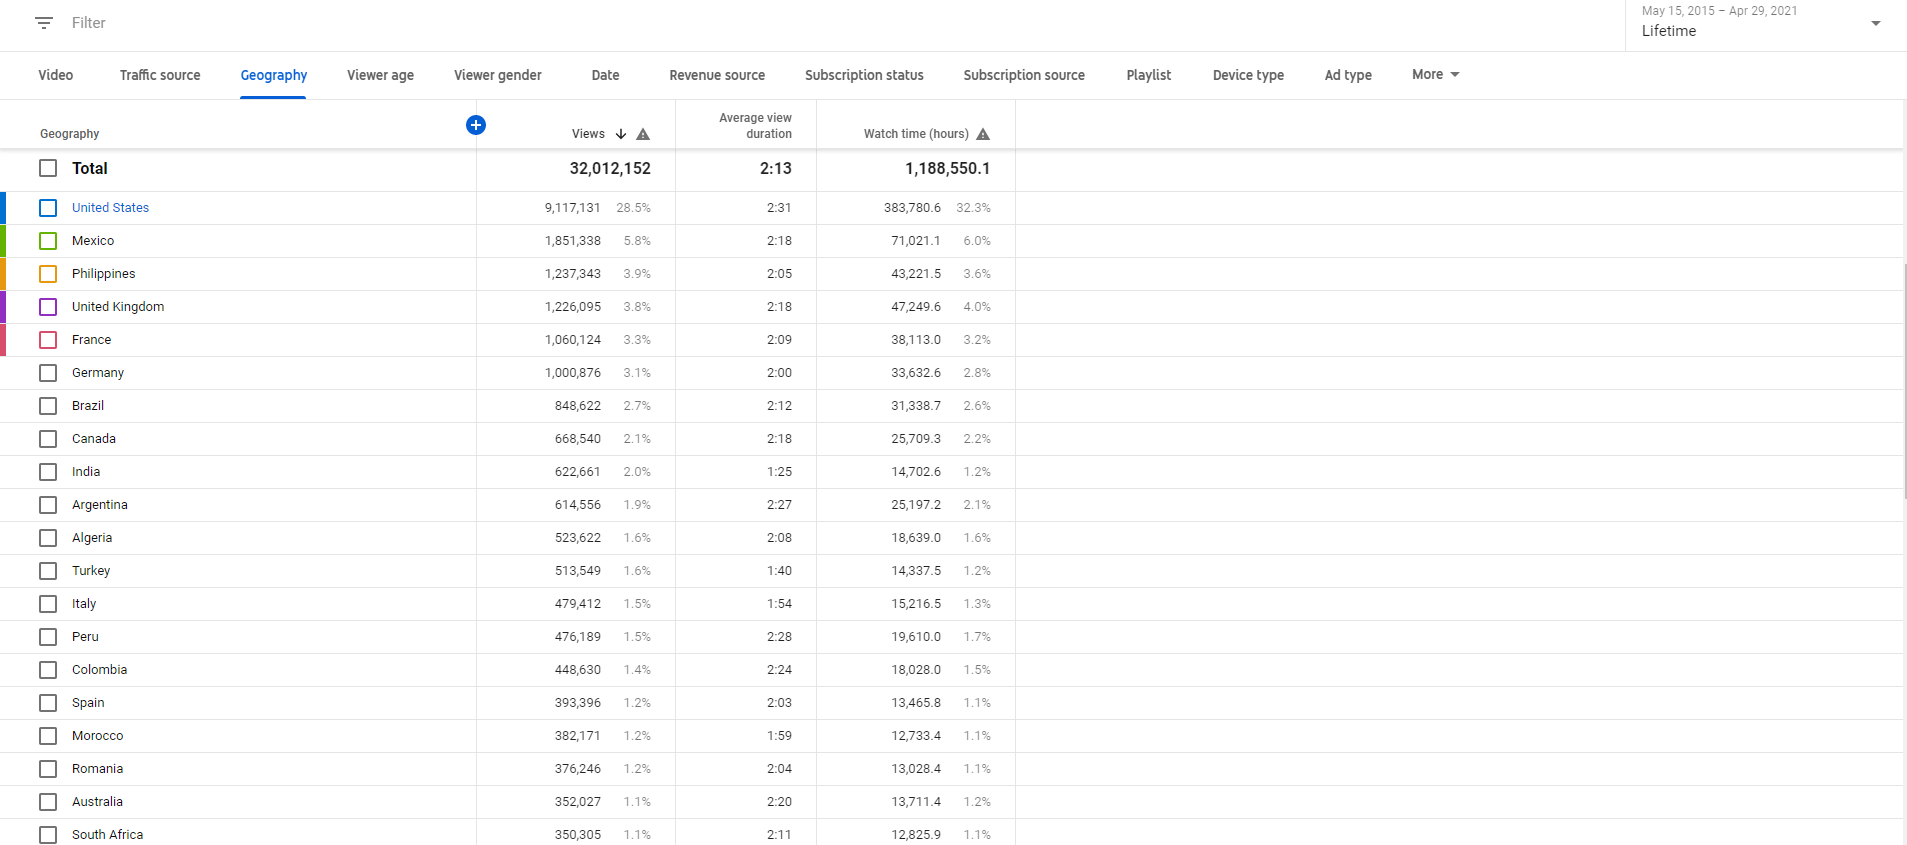Viewport: 1907px width, 845px height.
Task: Check the Australia checkbox
Action: pyautogui.click(x=48, y=802)
